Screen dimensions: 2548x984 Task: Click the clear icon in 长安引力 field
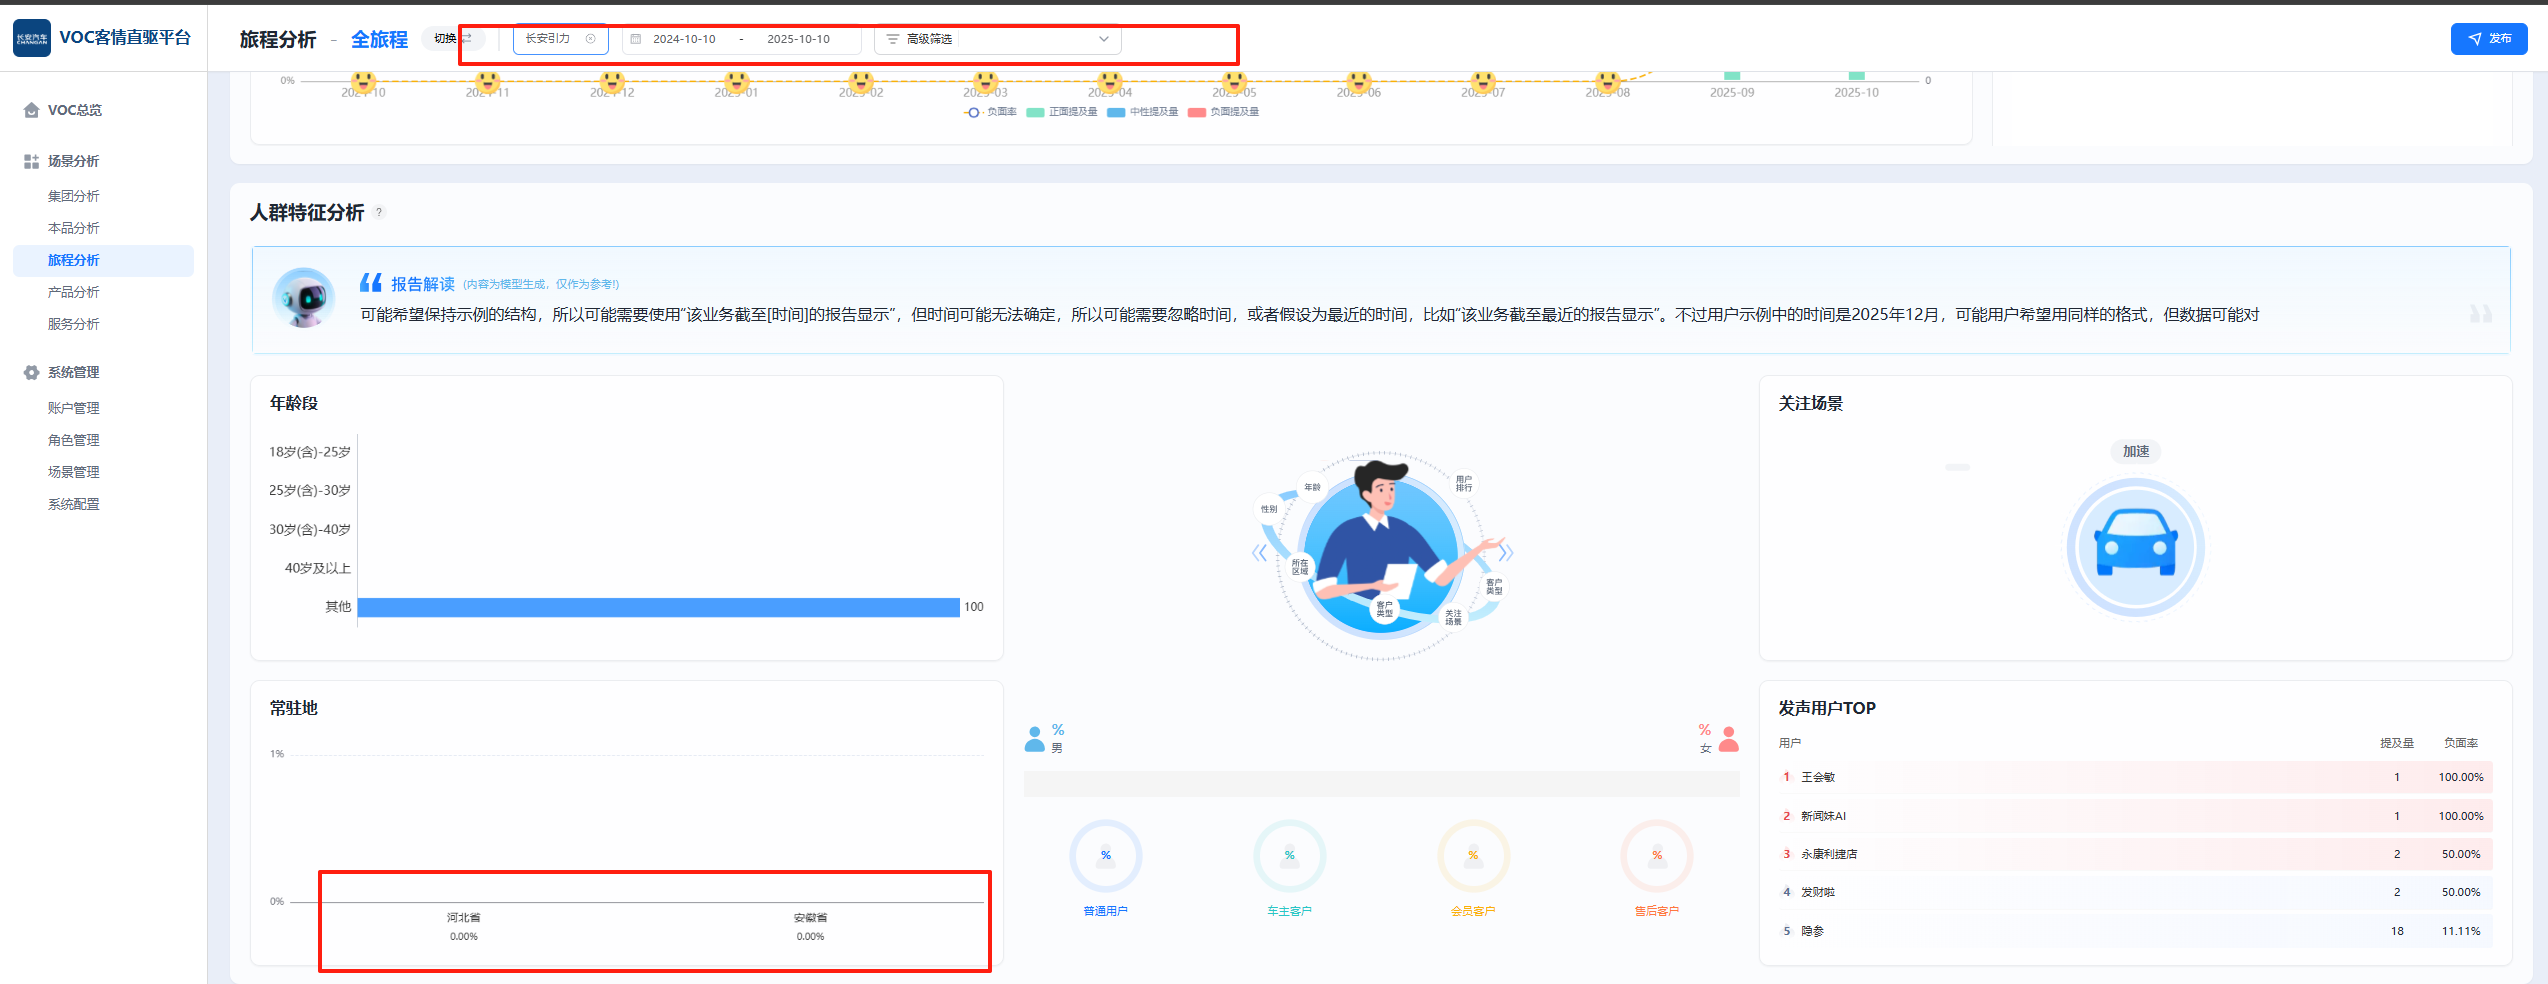pyautogui.click(x=590, y=39)
